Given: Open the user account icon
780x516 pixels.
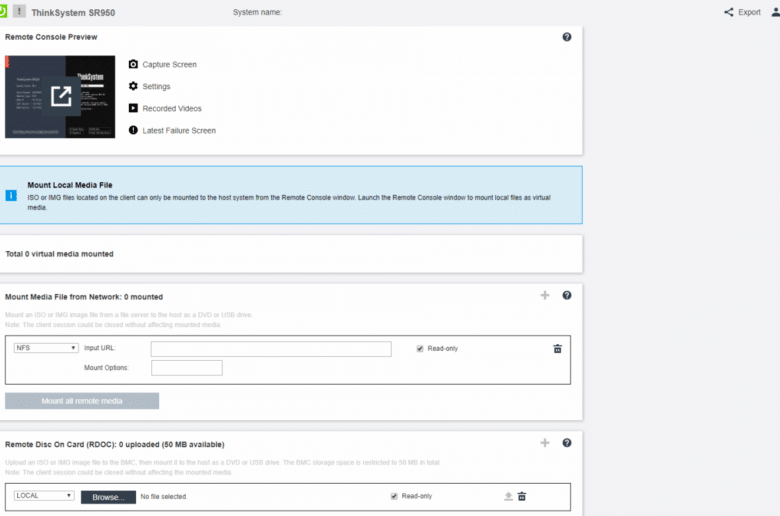Looking at the screenshot, I should pyautogui.click(x=776, y=12).
